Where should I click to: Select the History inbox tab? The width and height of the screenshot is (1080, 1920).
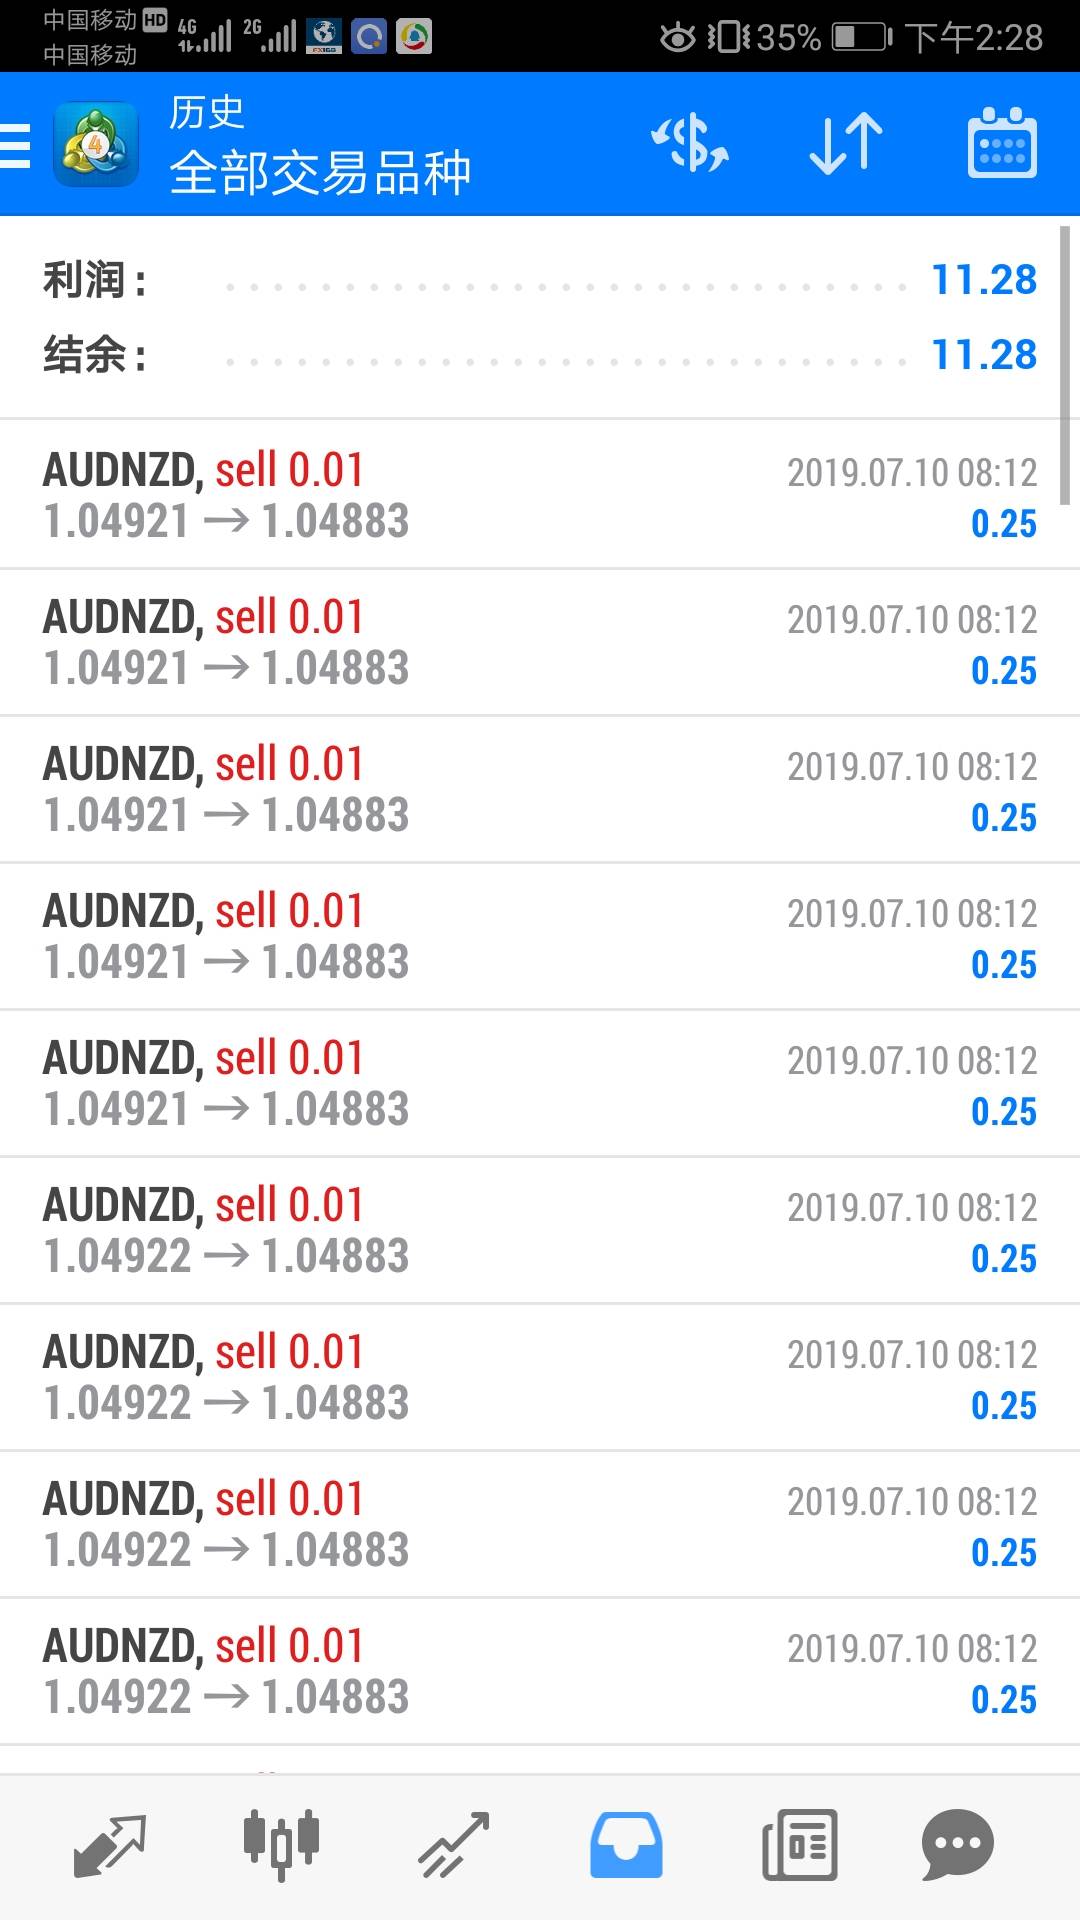(x=626, y=1845)
